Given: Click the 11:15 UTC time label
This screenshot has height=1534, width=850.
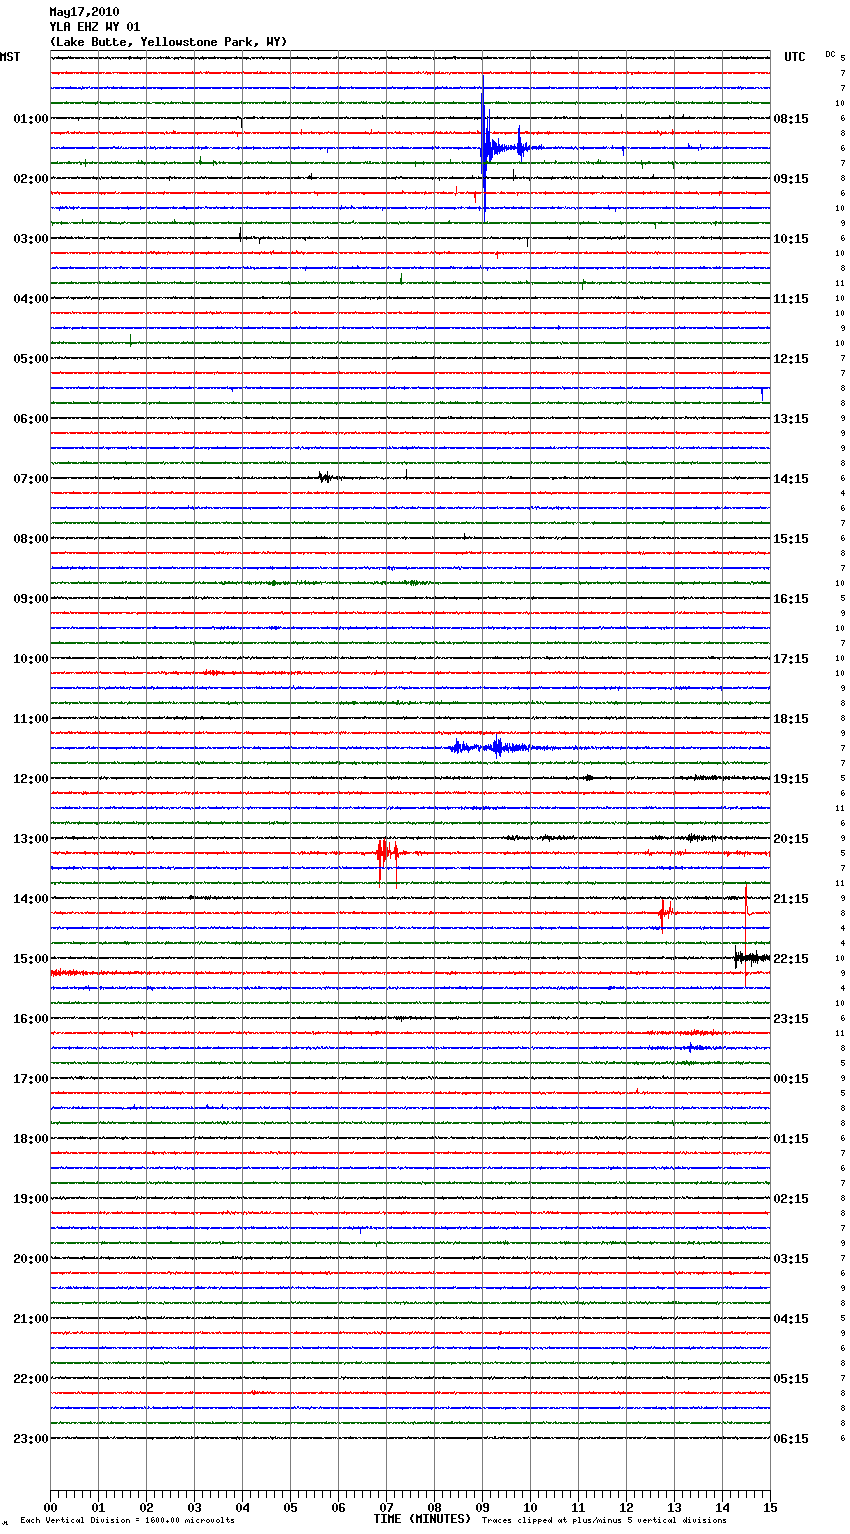Looking at the screenshot, I should pyautogui.click(x=791, y=298).
